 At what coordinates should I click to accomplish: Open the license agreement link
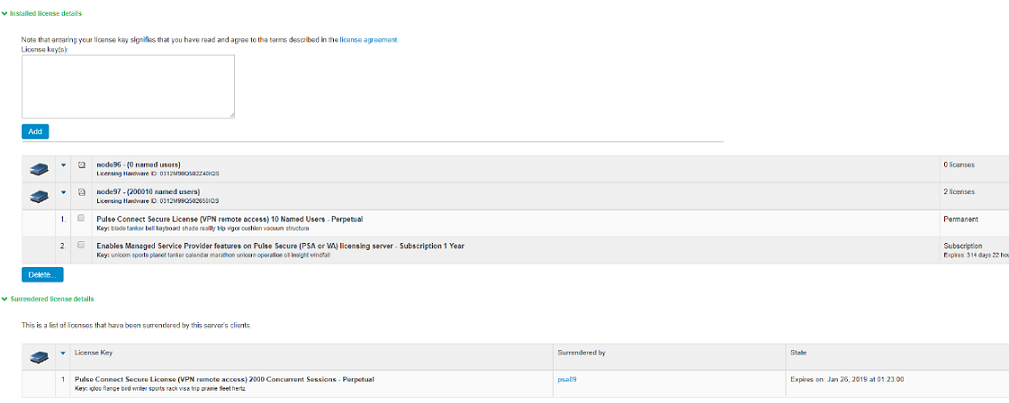[x=368, y=40]
